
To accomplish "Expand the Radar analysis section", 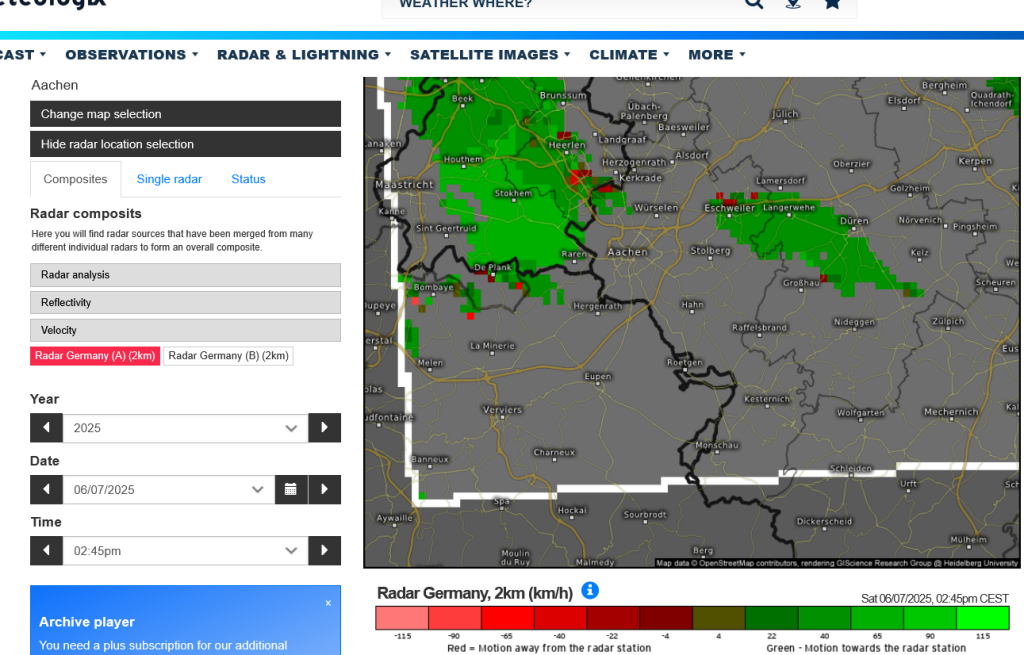I will [185, 275].
